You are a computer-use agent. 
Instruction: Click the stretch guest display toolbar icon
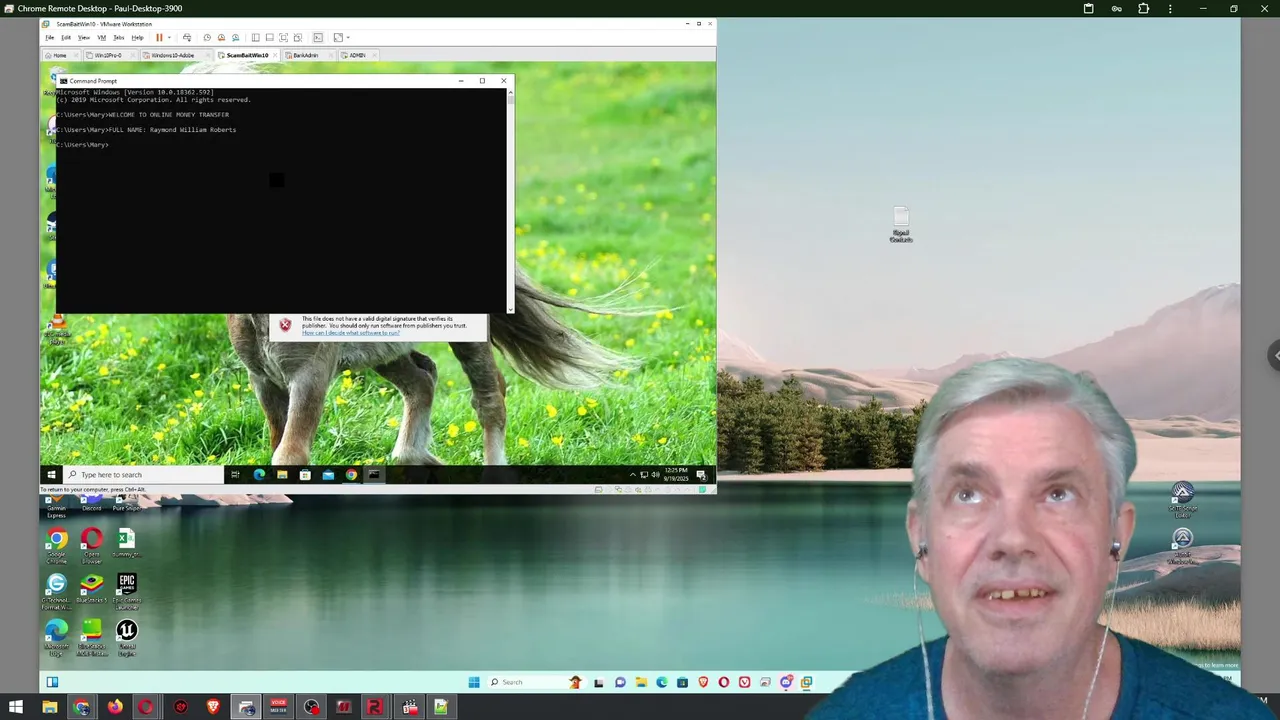338,38
